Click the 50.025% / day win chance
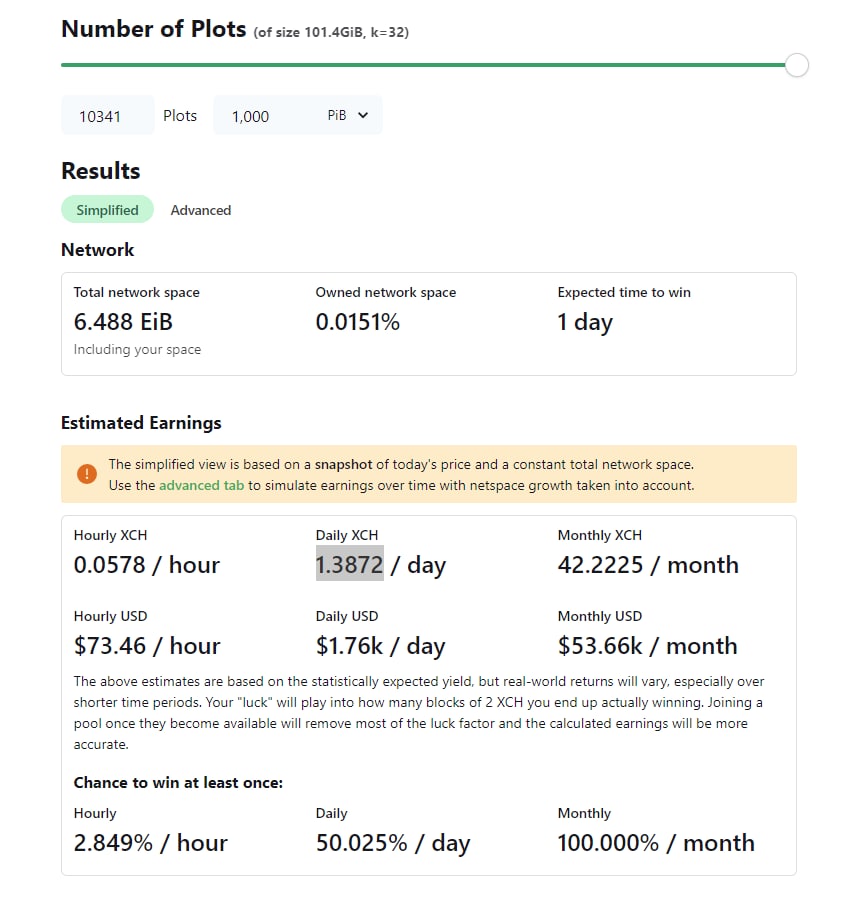 point(392,843)
